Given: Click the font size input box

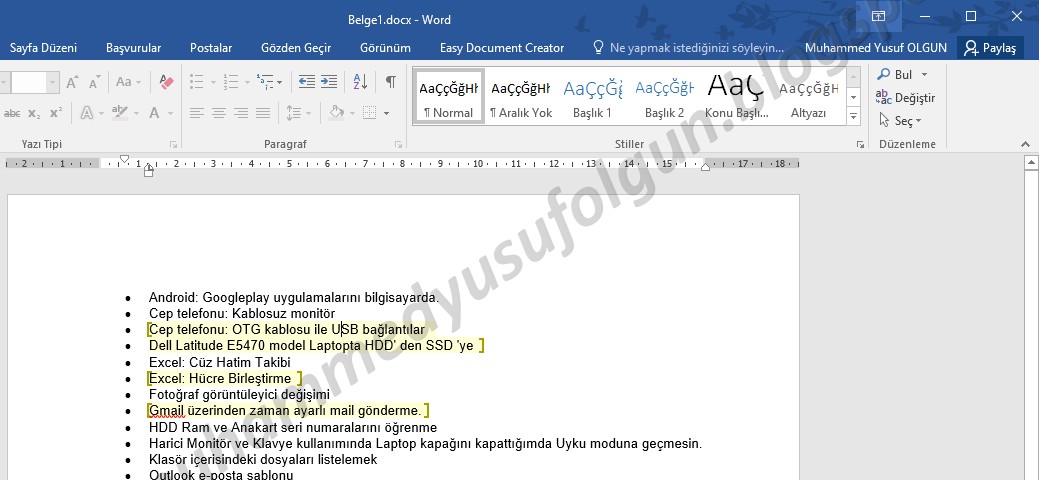Looking at the screenshot, I should point(28,83).
